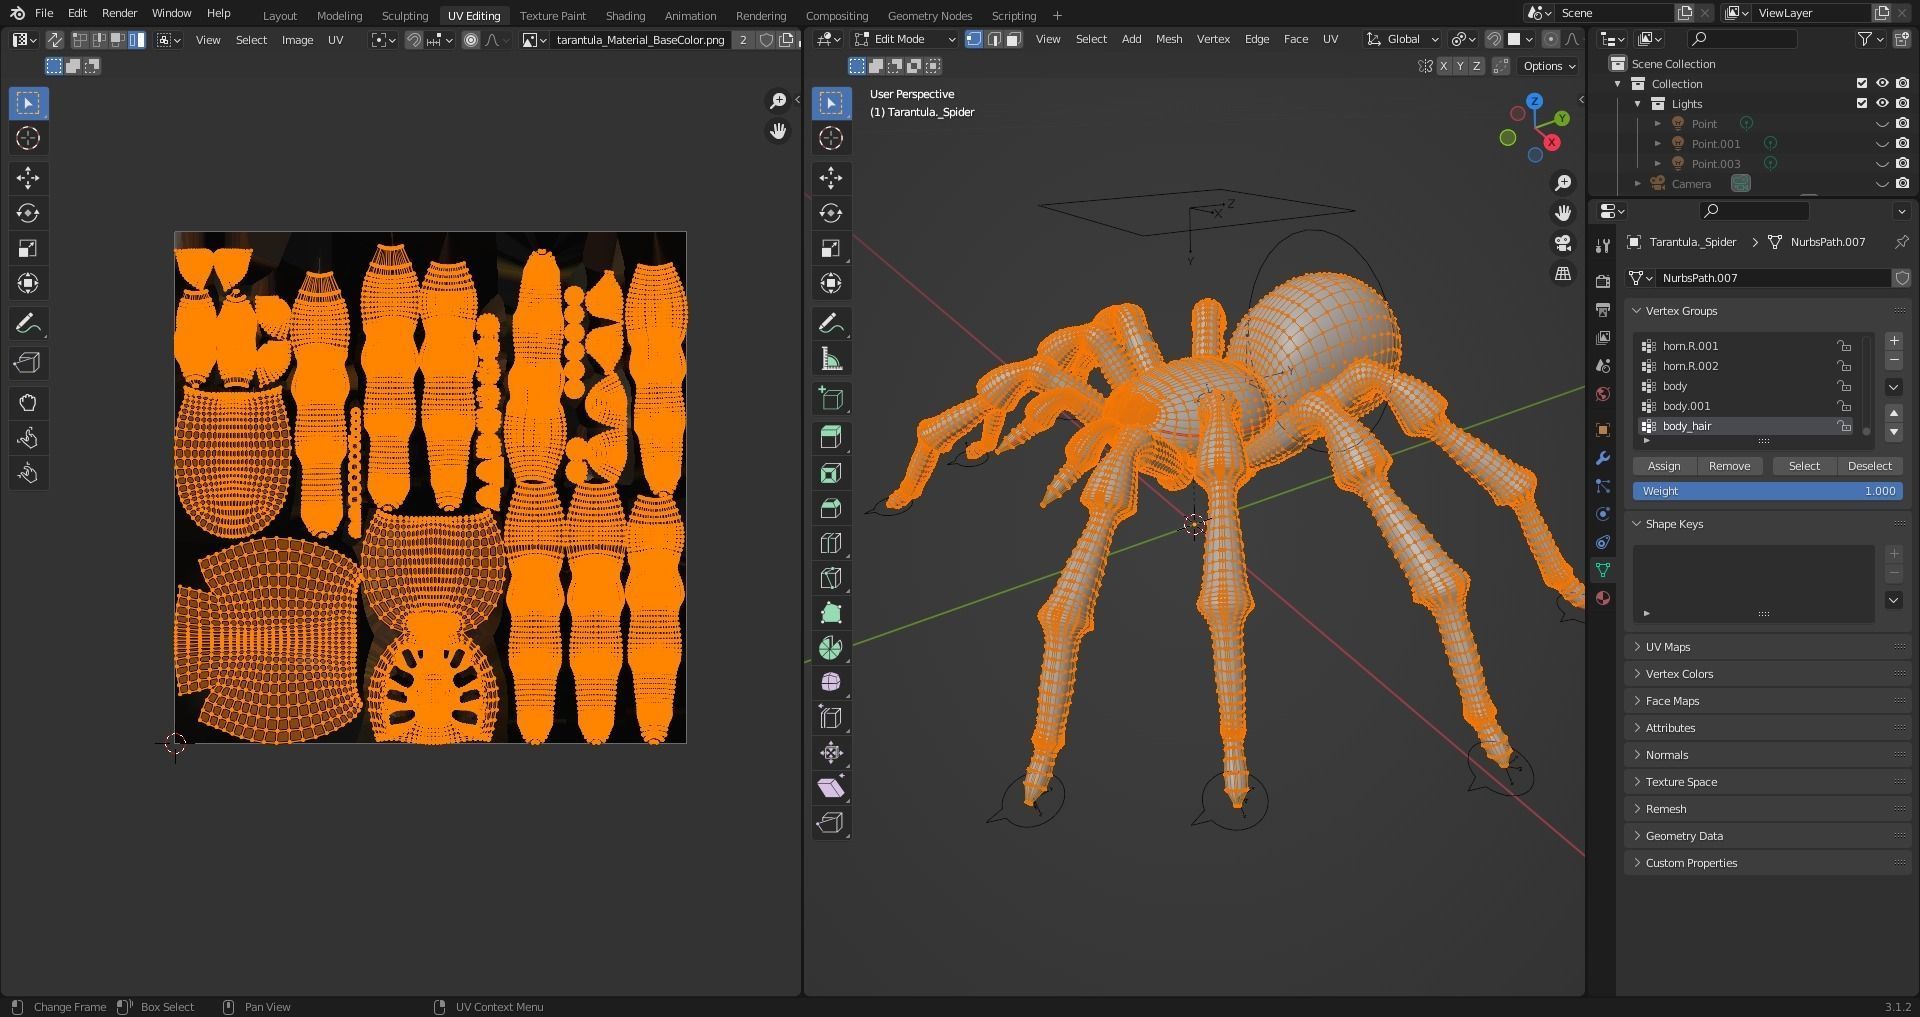Toggle Z axis mirror in the 3D viewport
This screenshot has width=1920, height=1017.
point(1477,66)
